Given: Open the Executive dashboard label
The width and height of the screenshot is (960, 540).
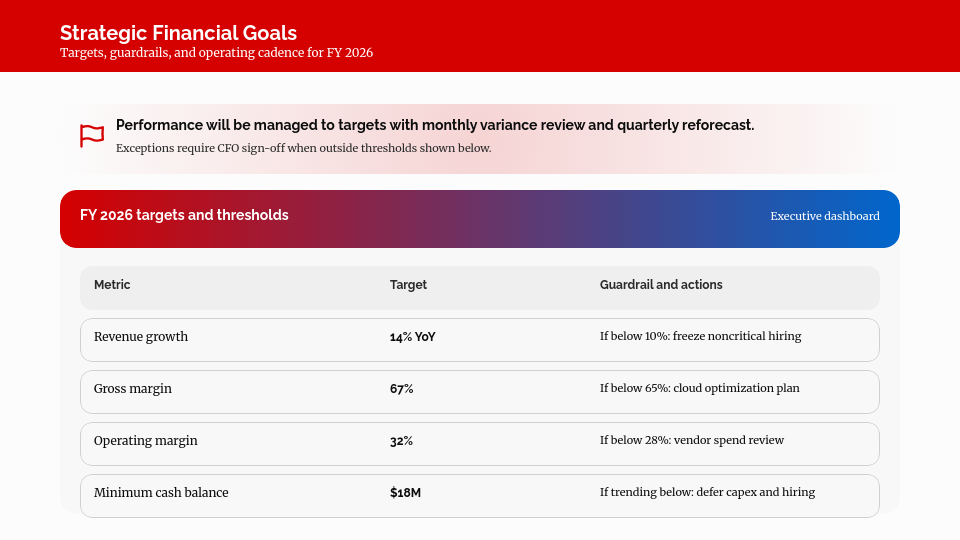Looking at the screenshot, I should (824, 216).
